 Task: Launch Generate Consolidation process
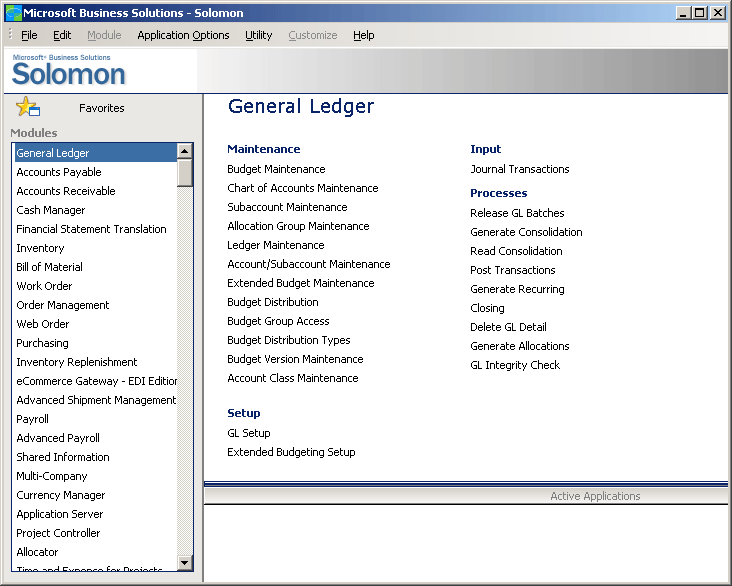click(526, 232)
